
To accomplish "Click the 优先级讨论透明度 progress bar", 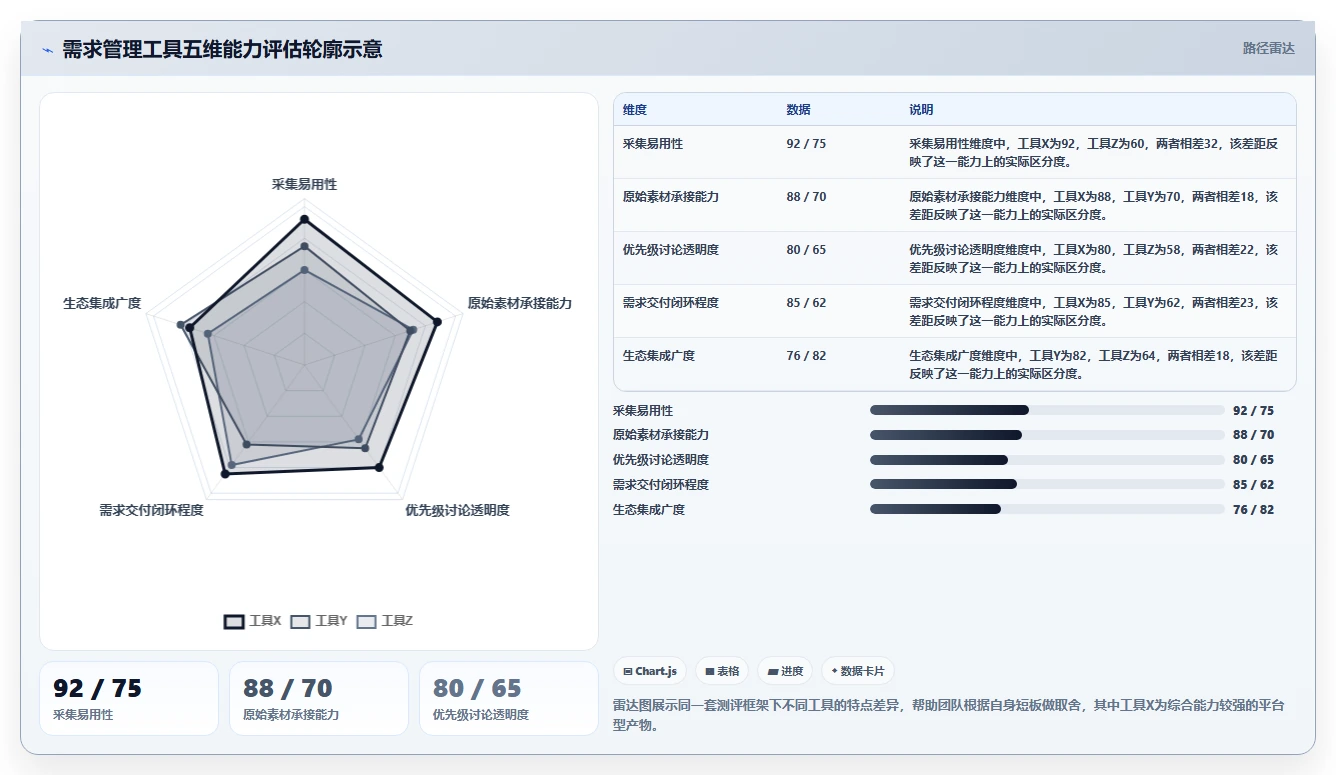I will (1047, 460).
